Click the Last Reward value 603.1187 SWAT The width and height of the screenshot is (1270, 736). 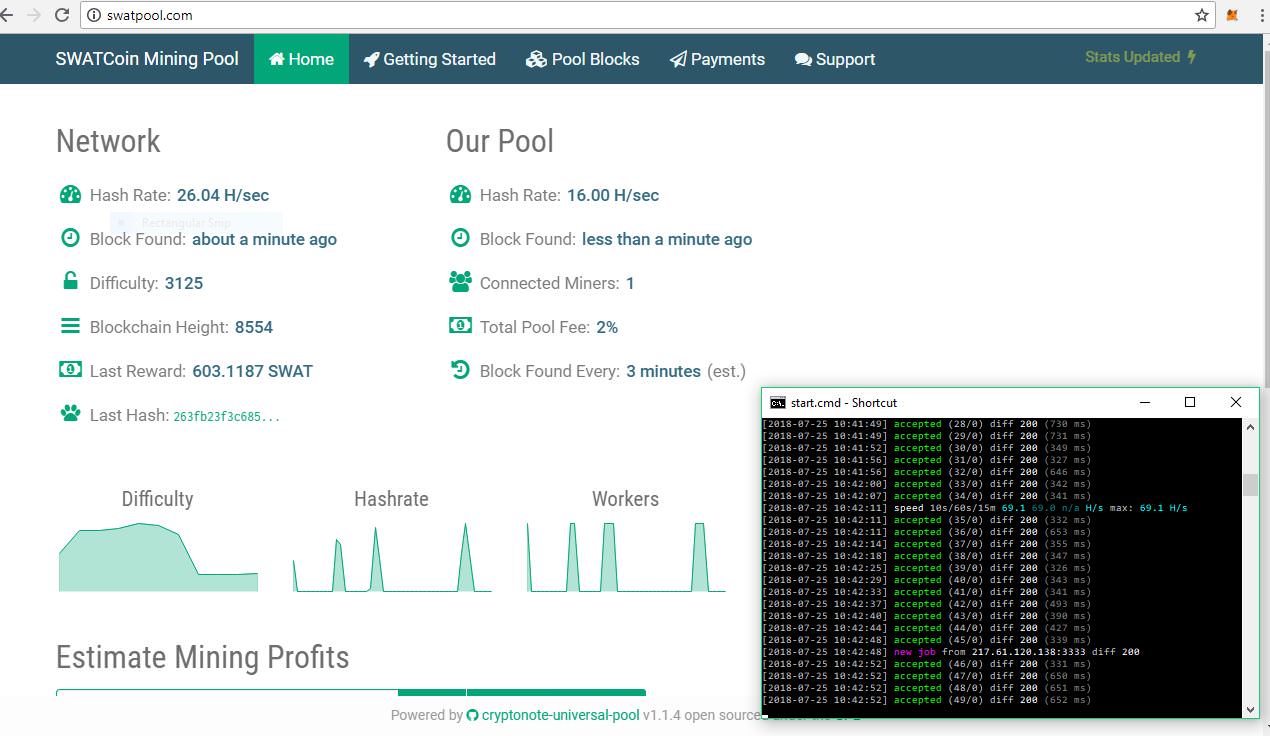click(x=253, y=371)
